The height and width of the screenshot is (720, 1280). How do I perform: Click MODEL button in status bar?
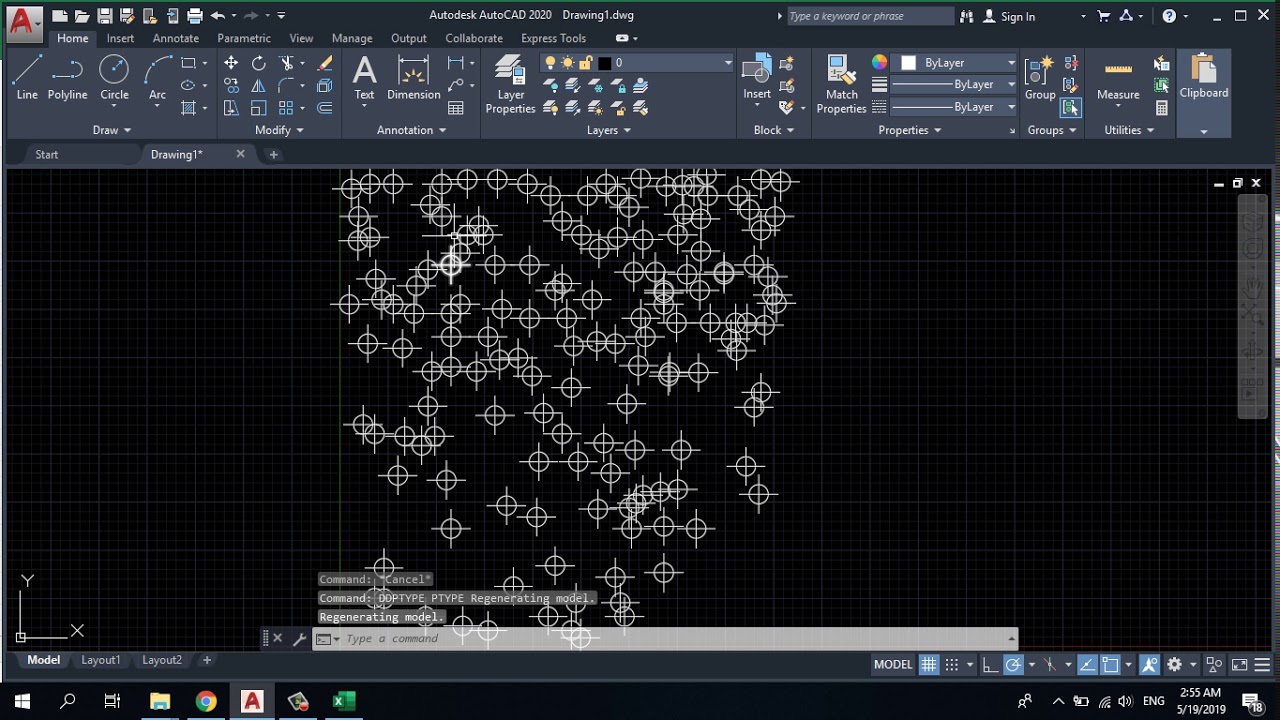(893, 664)
